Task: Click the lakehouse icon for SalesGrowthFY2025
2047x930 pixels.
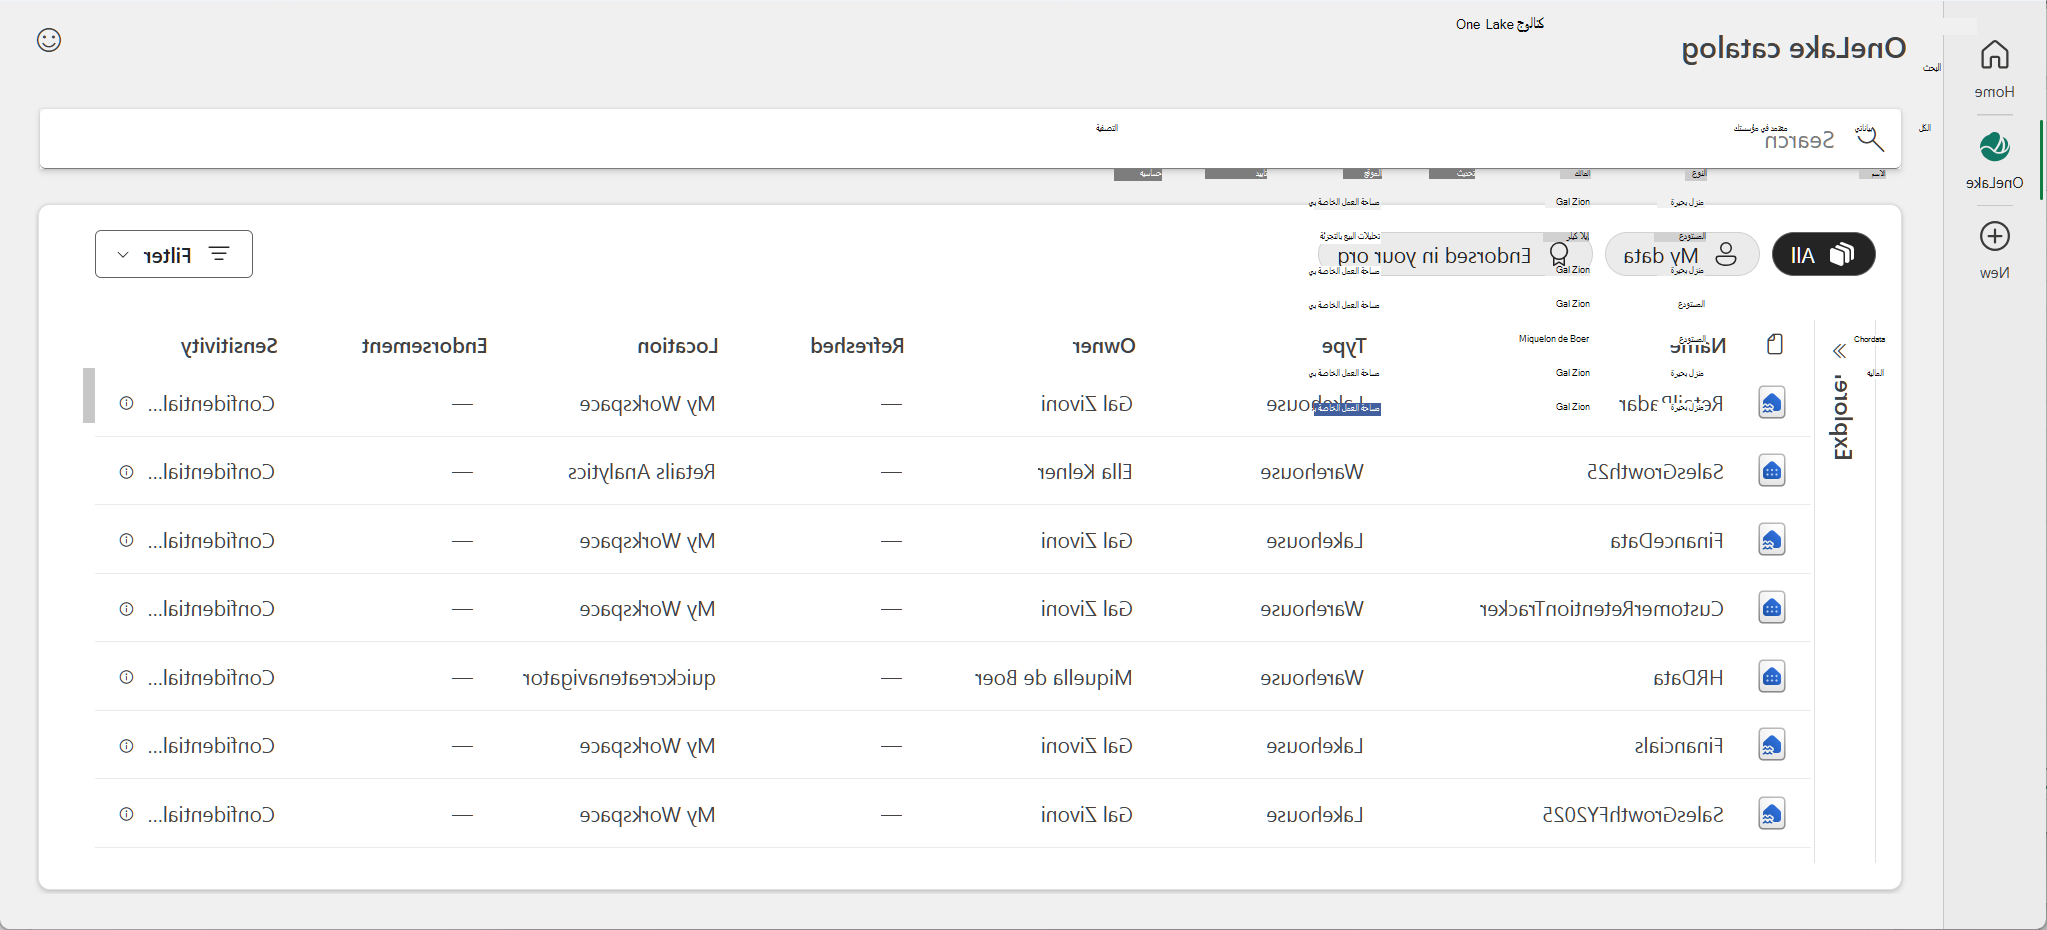Action: pos(1772,814)
